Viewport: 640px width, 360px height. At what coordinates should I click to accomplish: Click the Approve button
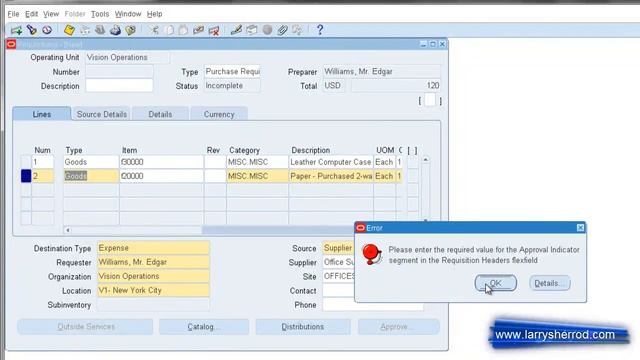tap(398, 327)
